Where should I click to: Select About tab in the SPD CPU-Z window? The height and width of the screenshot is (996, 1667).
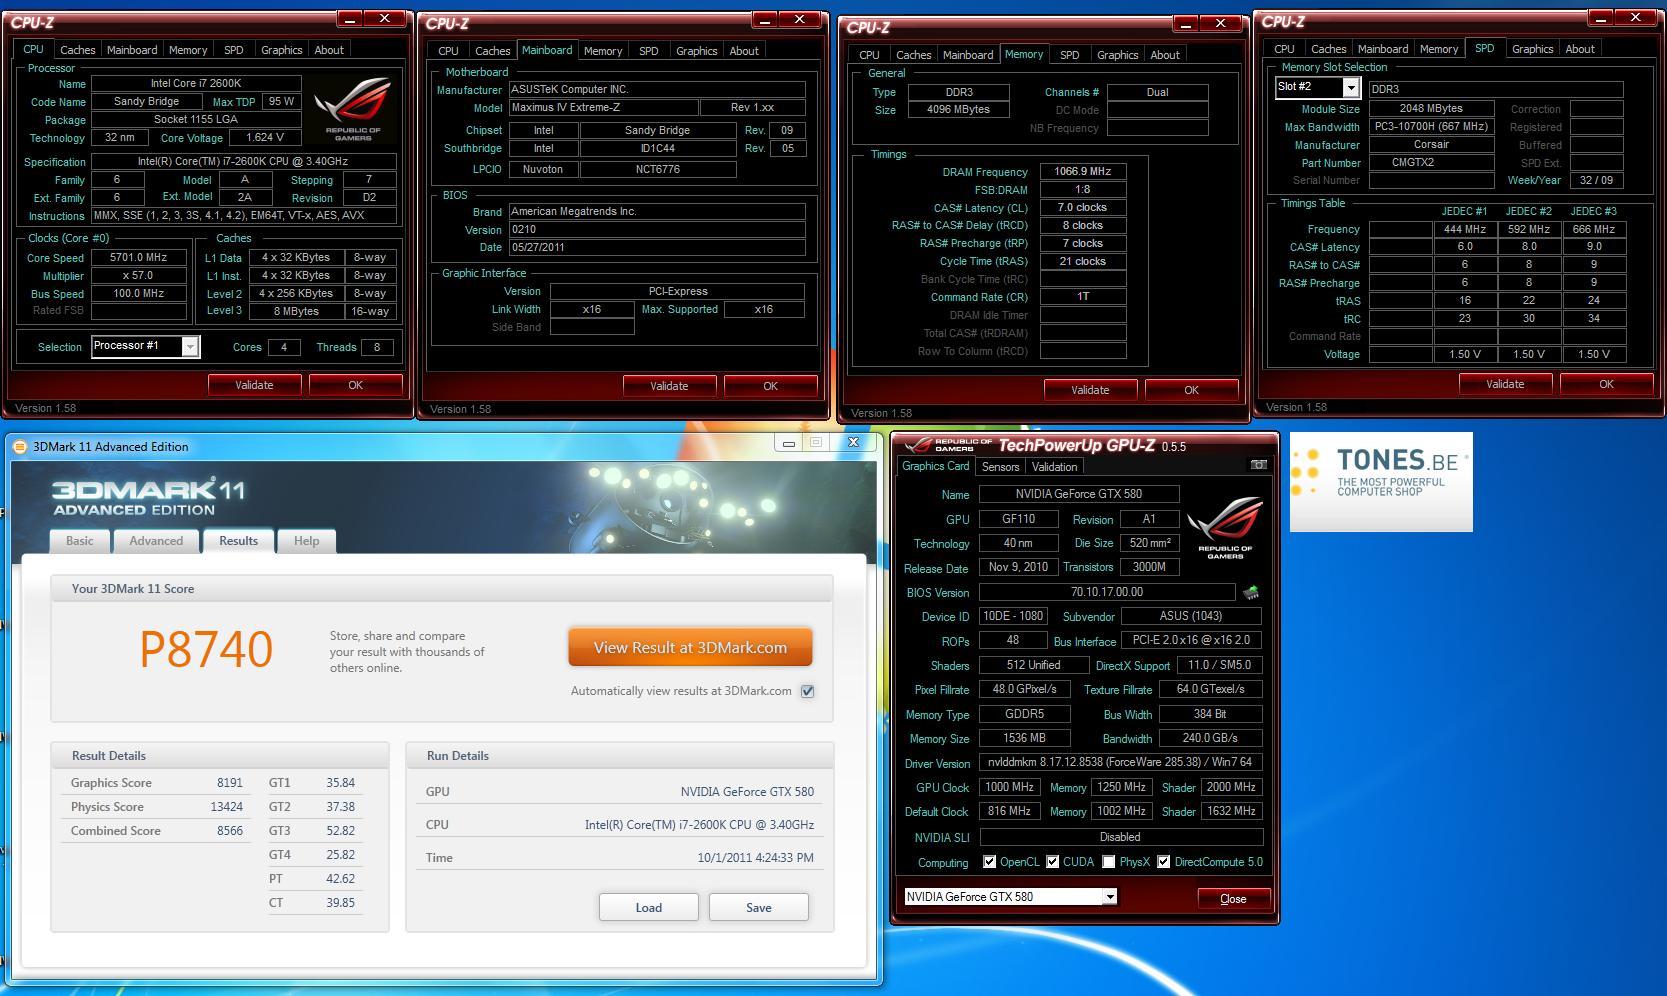[x=1580, y=49]
